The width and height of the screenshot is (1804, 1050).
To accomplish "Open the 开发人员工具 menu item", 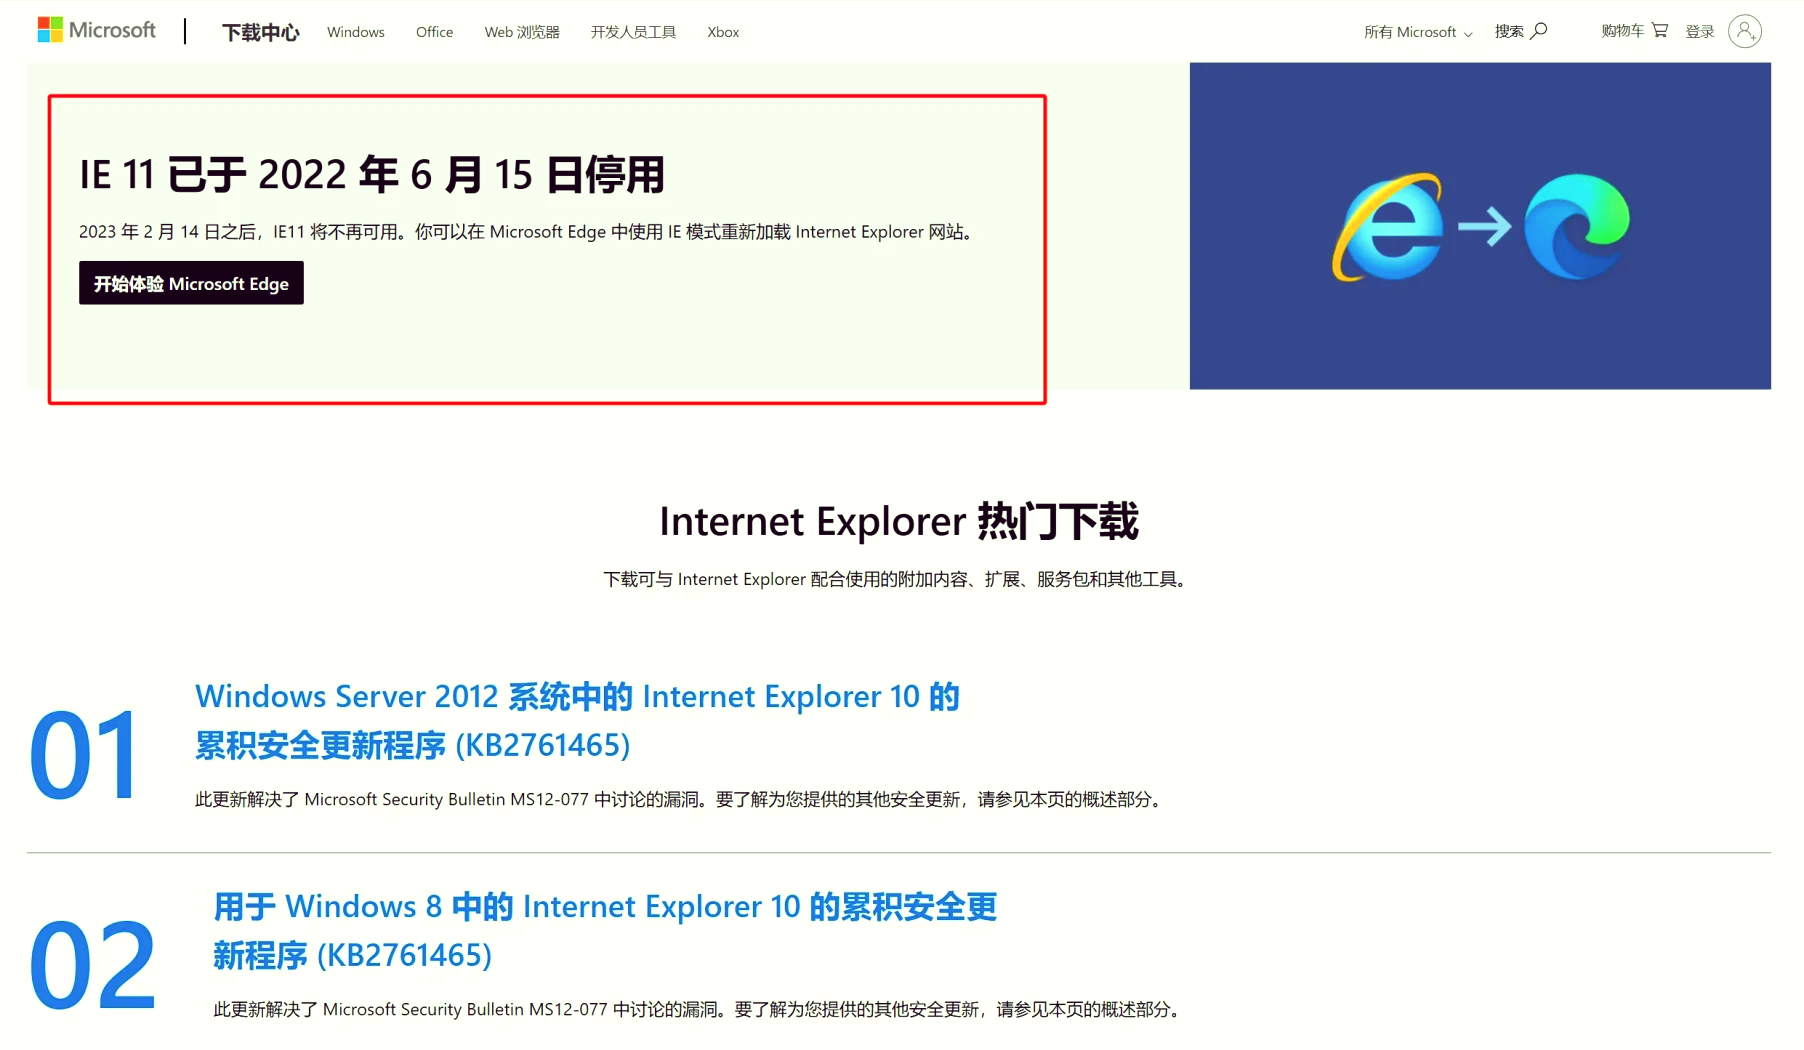I will 633,32.
